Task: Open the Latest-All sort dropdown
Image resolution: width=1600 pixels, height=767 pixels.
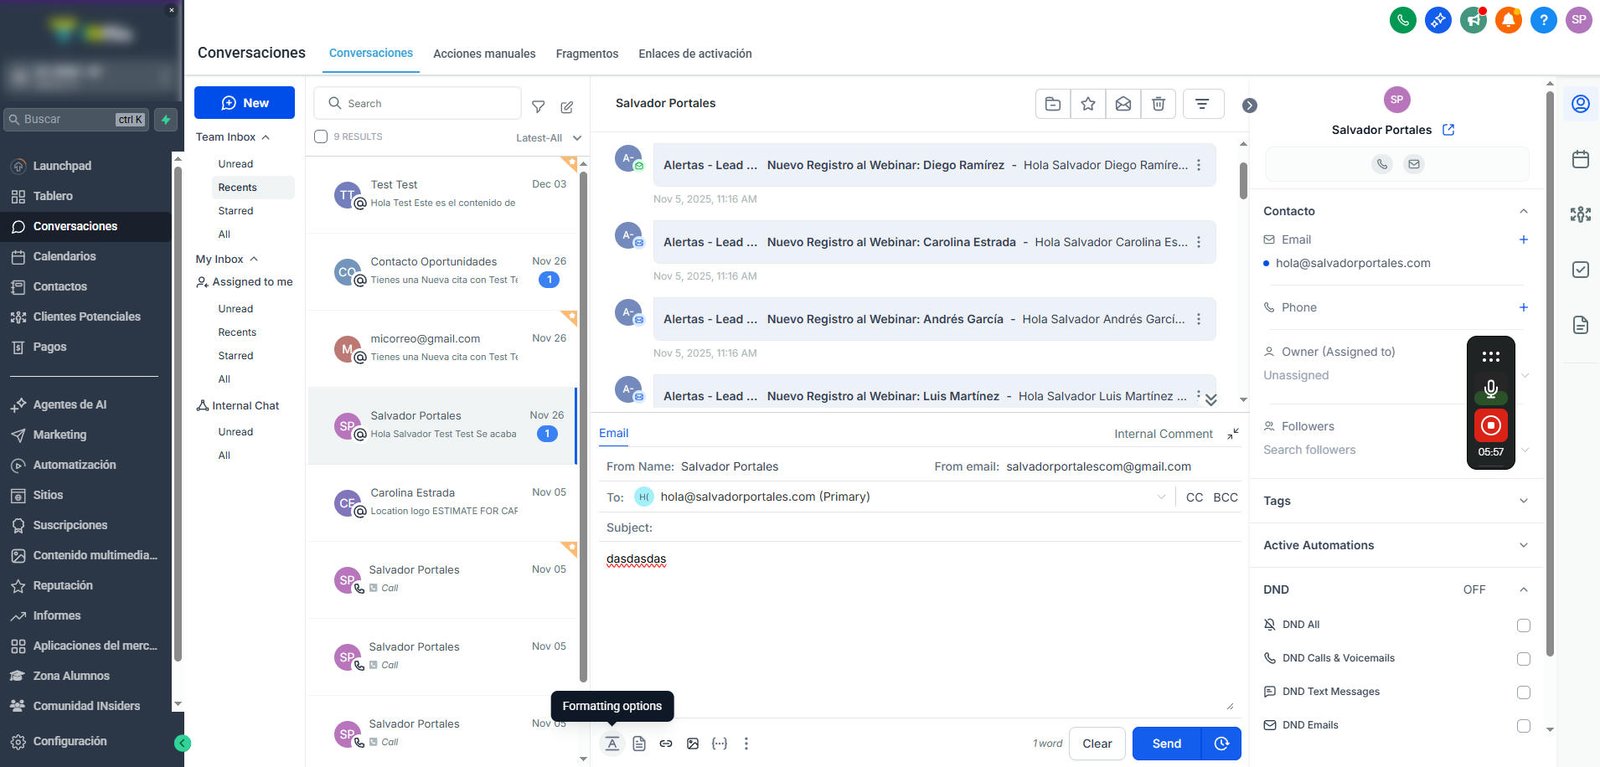Action: coord(548,138)
